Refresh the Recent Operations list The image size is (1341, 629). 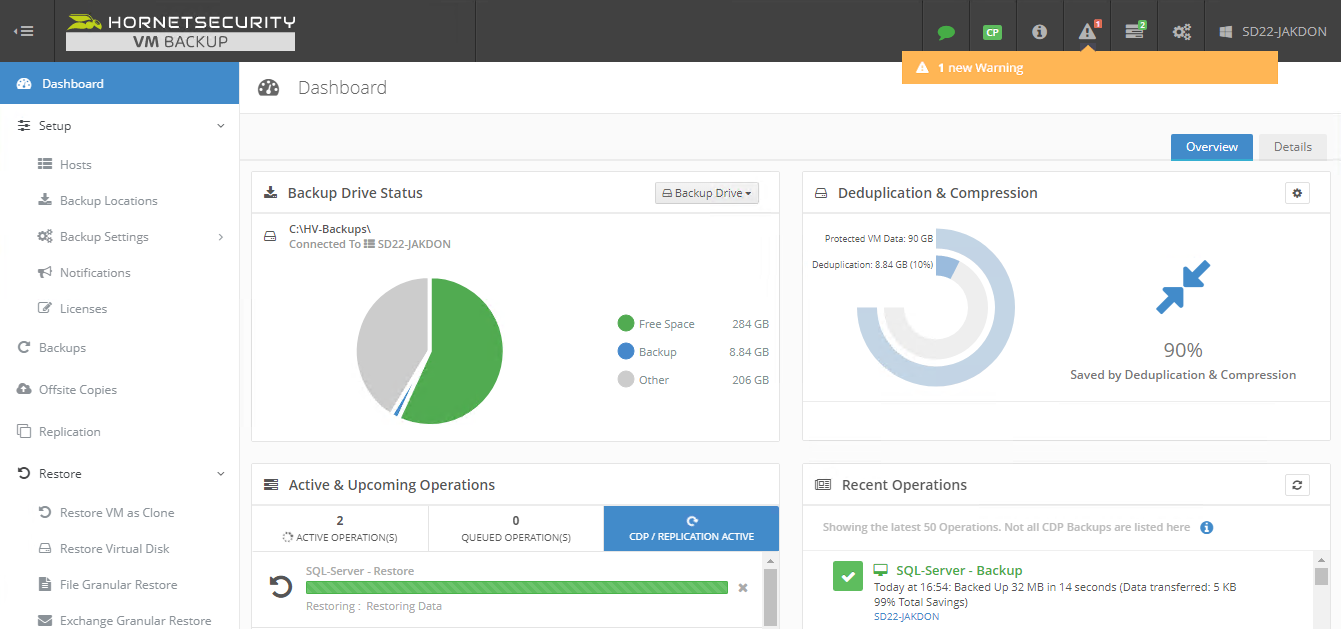[x=1297, y=485]
